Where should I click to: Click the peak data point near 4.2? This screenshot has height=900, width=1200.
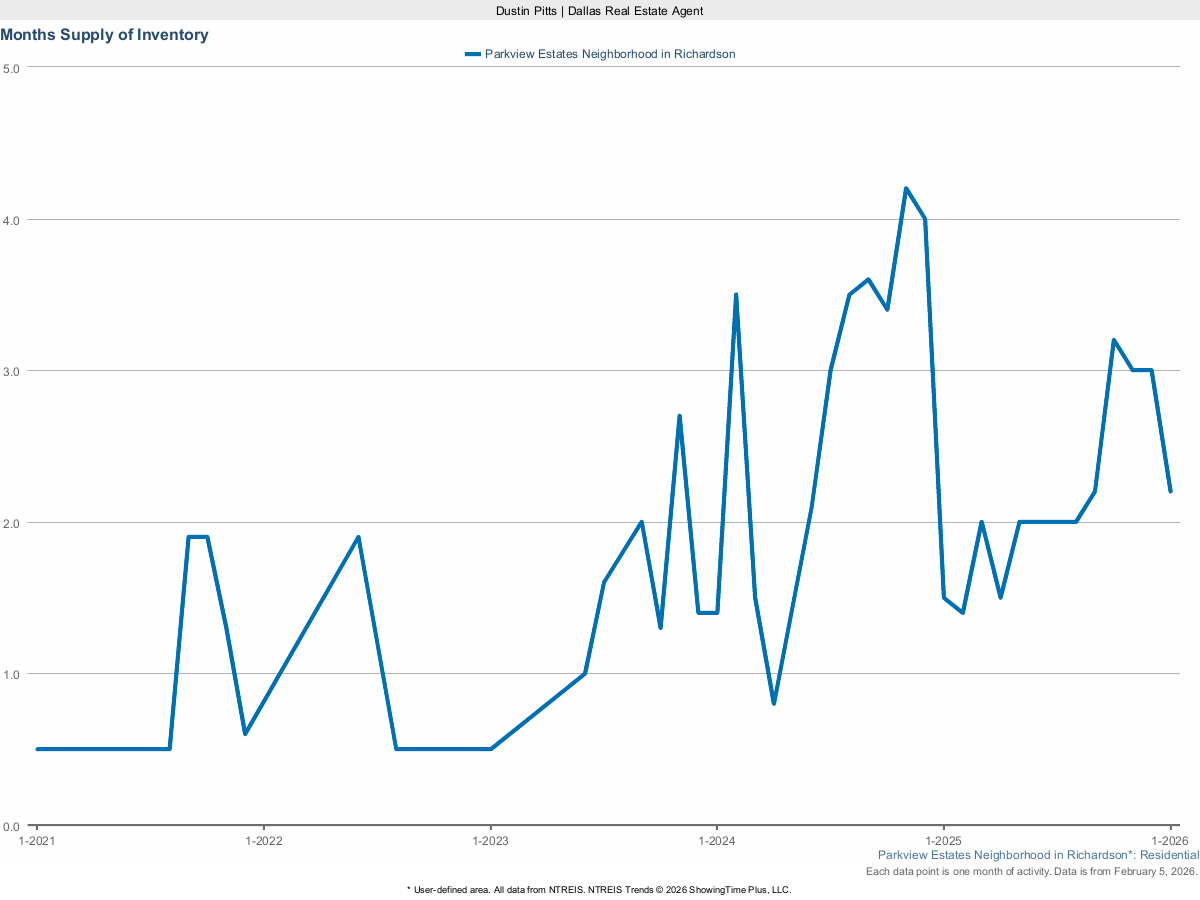(906, 186)
